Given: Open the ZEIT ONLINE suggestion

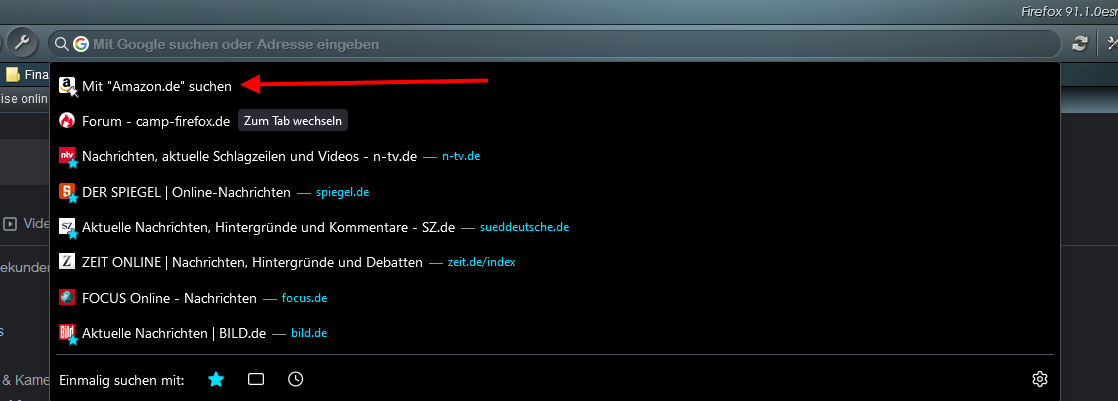Looking at the screenshot, I should tap(555, 263).
